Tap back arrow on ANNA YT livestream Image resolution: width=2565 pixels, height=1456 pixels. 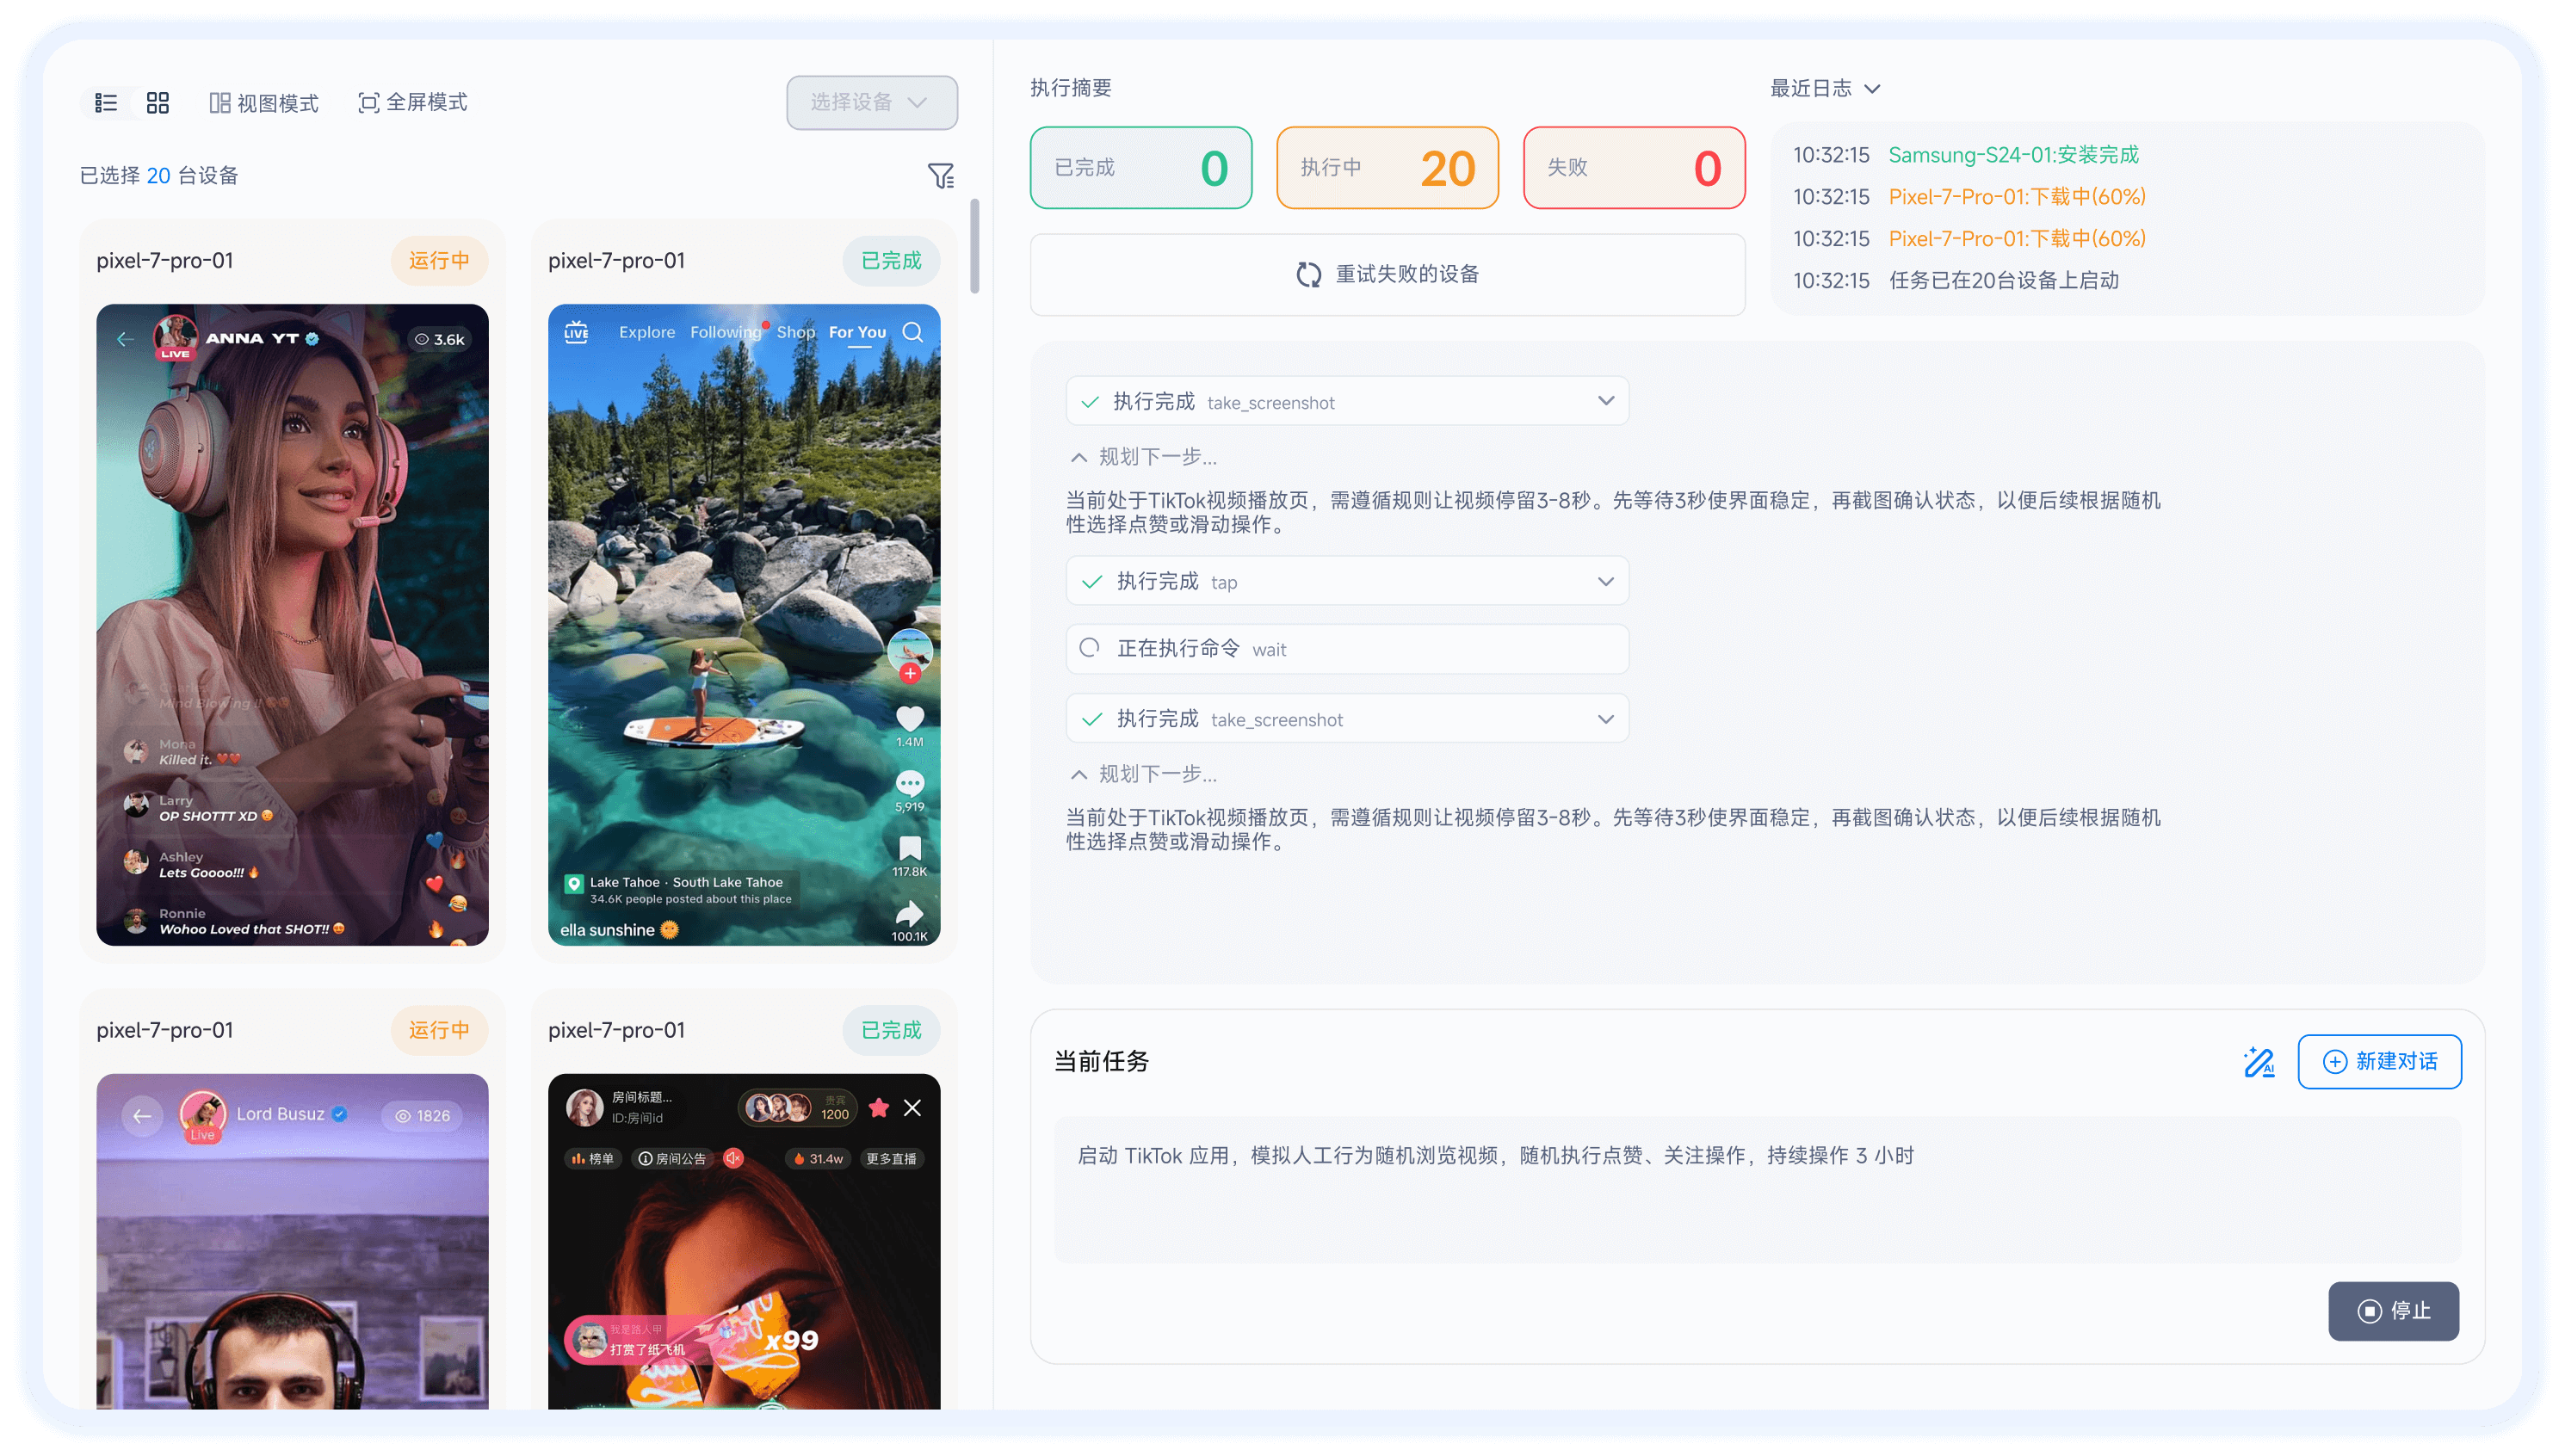(125, 339)
